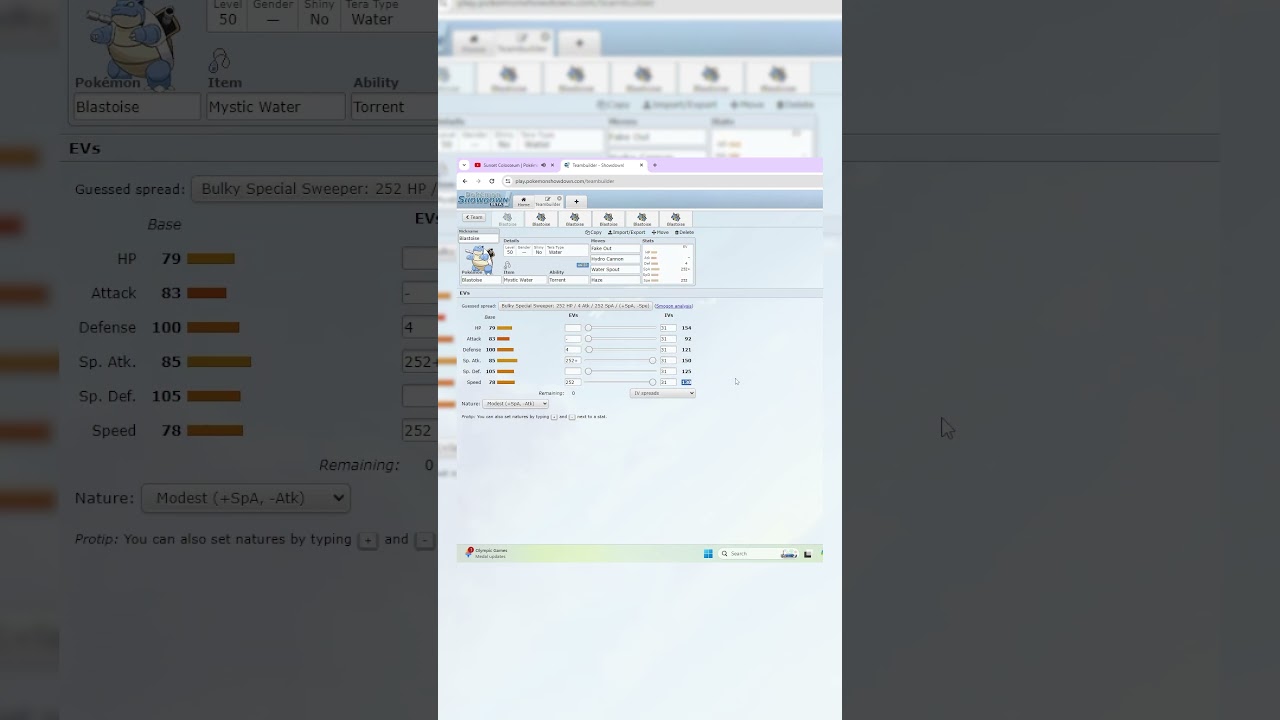The height and width of the screenshot is (720, 1280).
Task: Click the Windows Start logo in taskbar
Action: click(708, 554)
